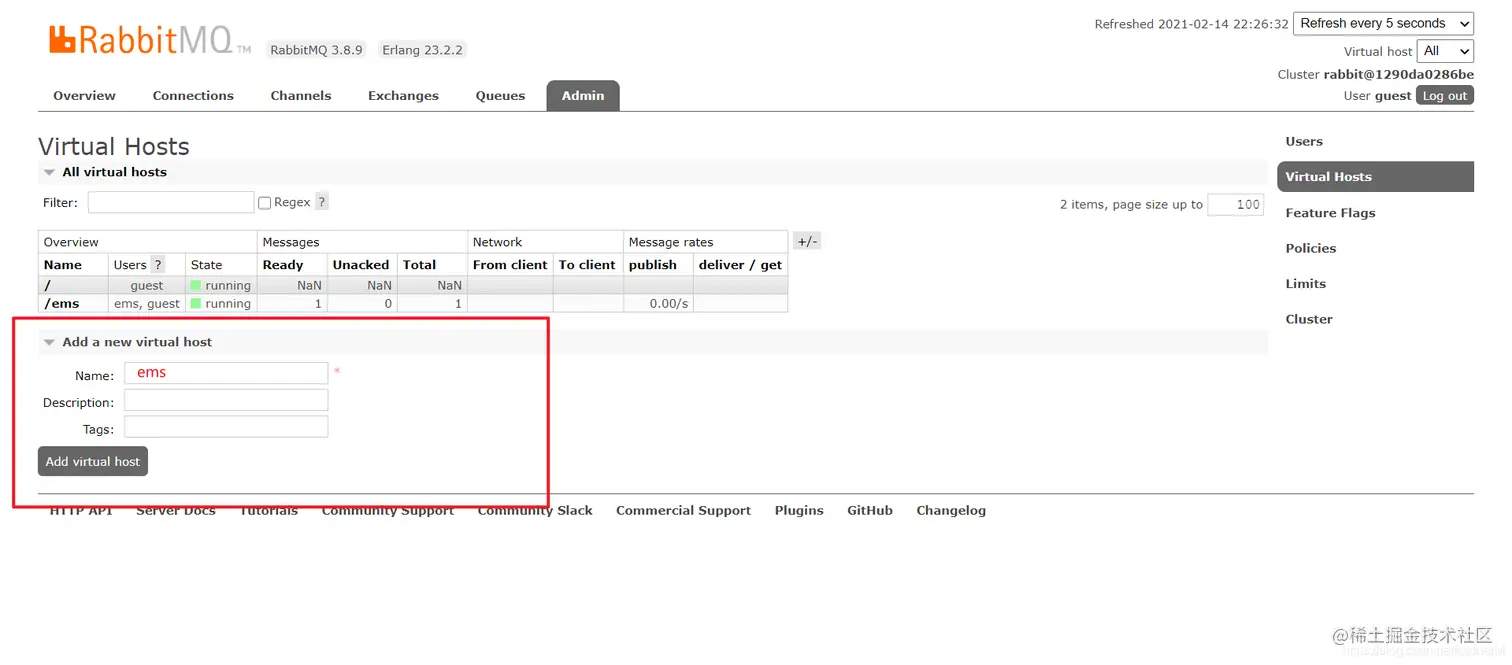Screen dimensions: 1512x665
Task: Open Limits in sidebar
Action: [x=1306, y=284]
